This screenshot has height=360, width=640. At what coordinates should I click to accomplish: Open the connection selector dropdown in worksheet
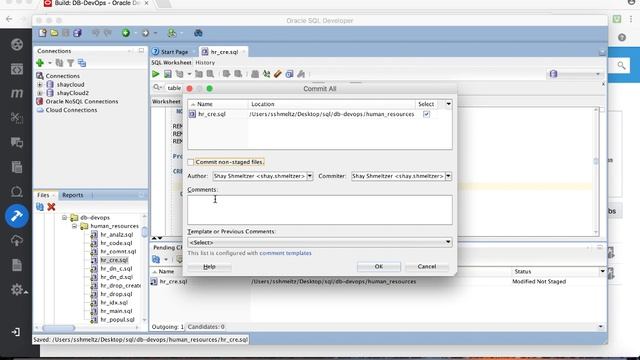click(598, 74)
